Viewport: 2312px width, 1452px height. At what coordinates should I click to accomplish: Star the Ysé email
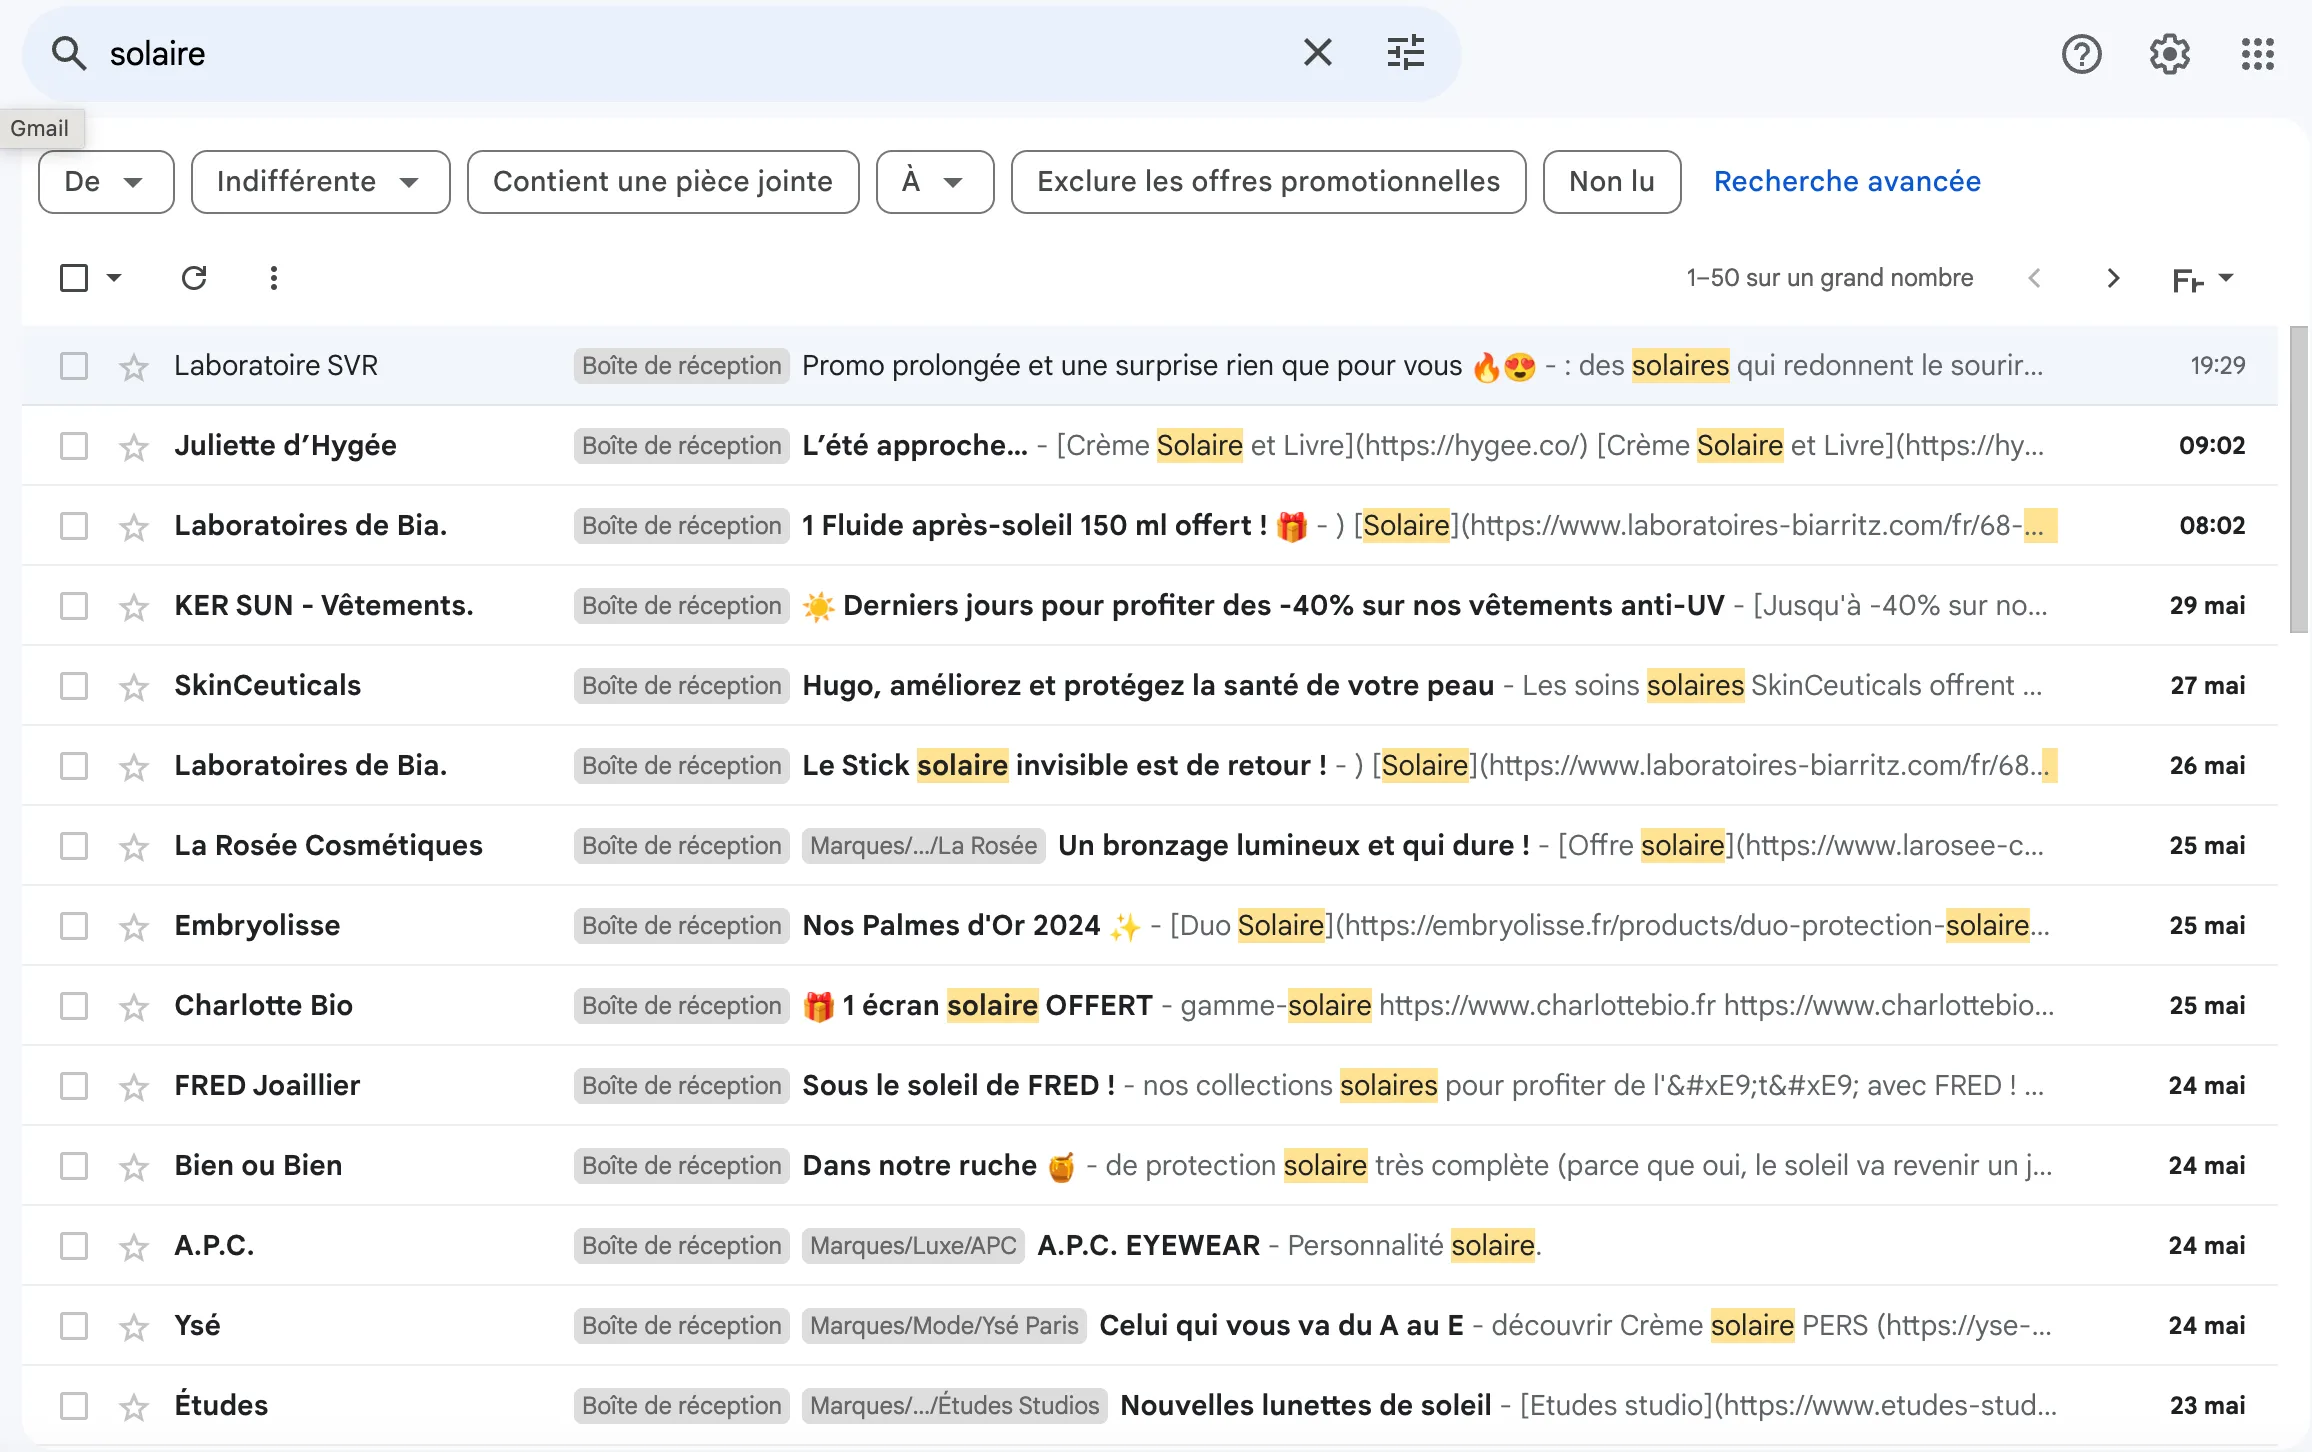click(133, 1327)
